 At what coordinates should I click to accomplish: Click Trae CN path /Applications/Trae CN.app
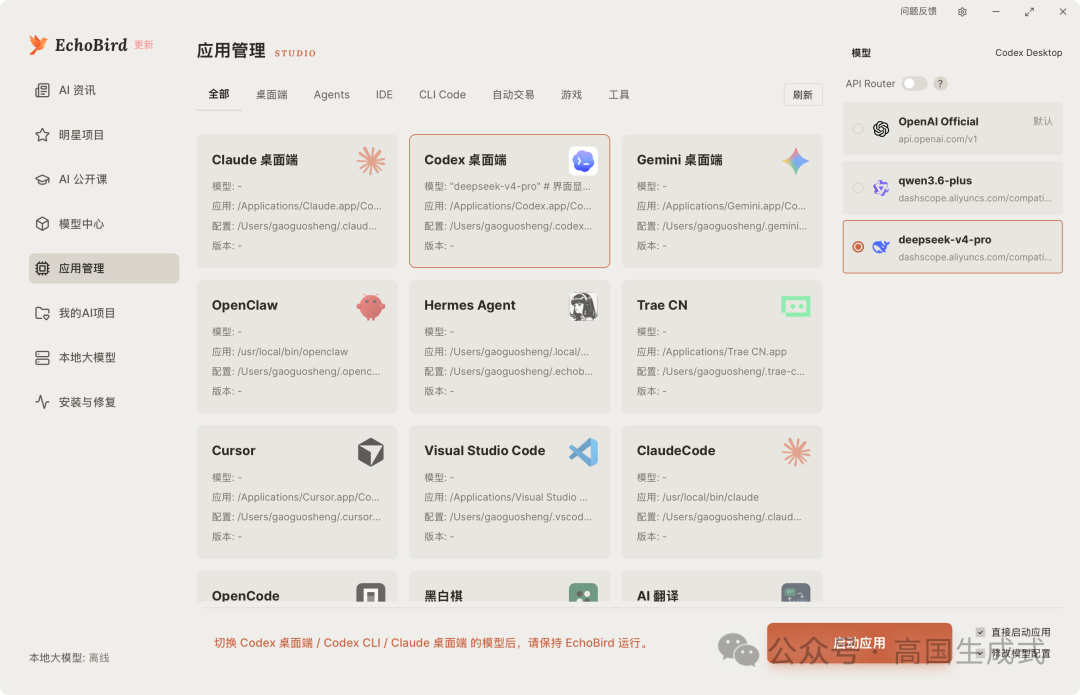[725, 351]
